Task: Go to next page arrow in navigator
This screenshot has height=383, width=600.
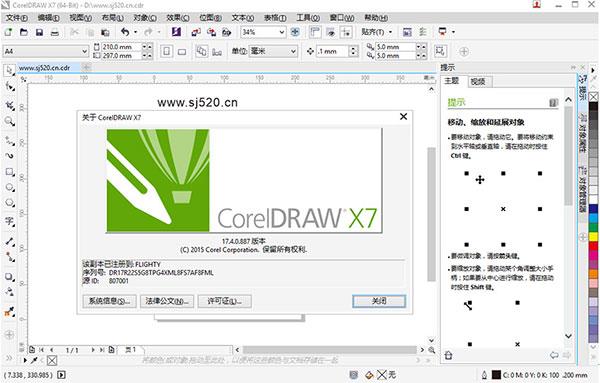Action: tap(93, 350)
